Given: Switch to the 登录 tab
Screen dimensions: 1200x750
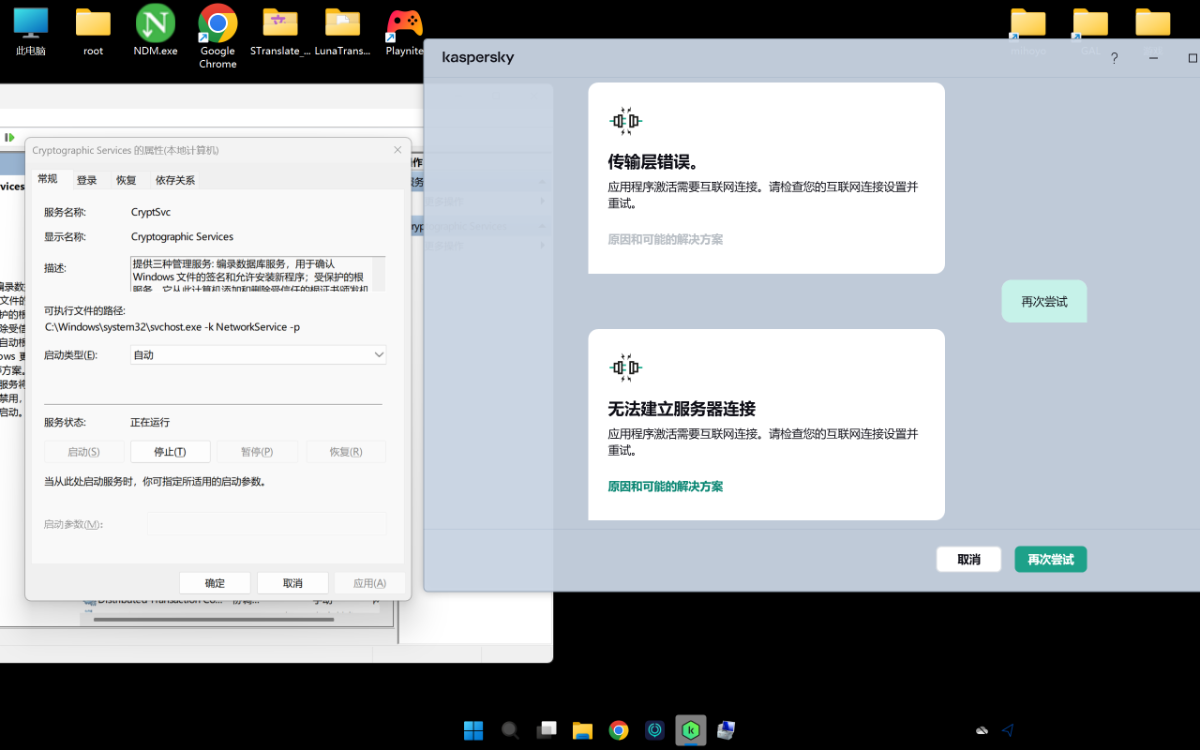Looking at the screenshot, I should (x=87, y=180).
